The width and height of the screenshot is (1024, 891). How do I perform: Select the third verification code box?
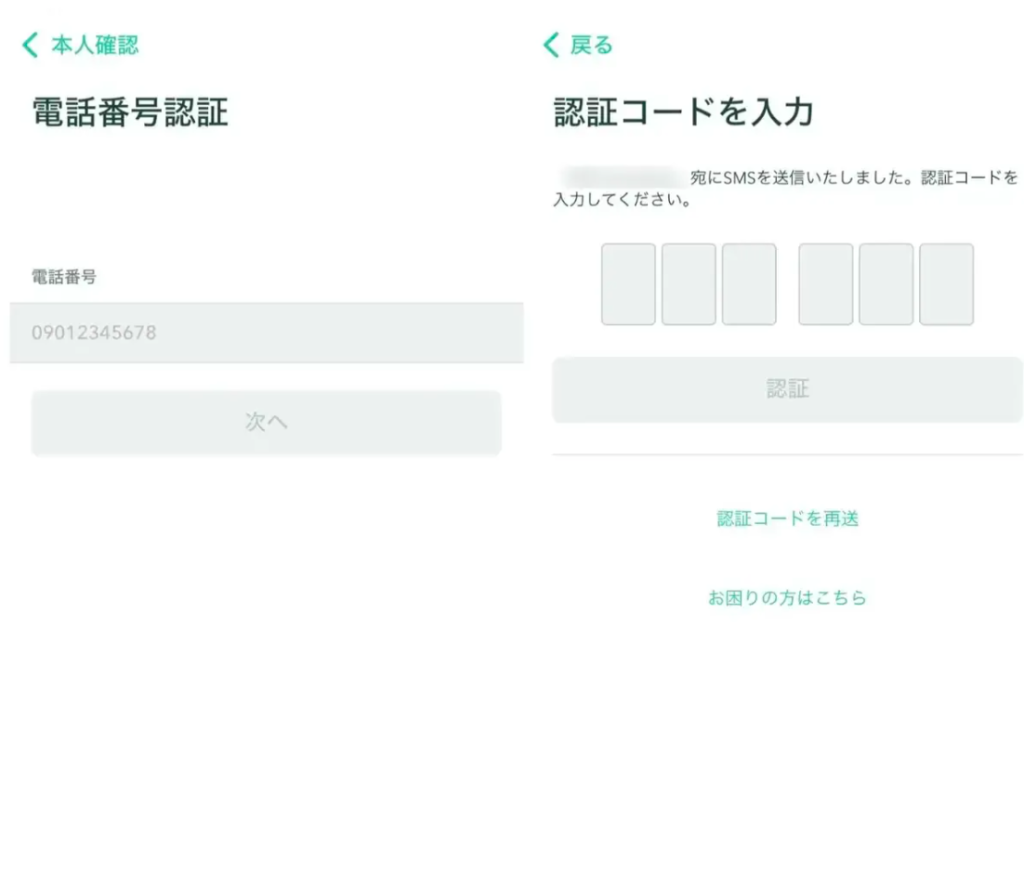point(749,284)
